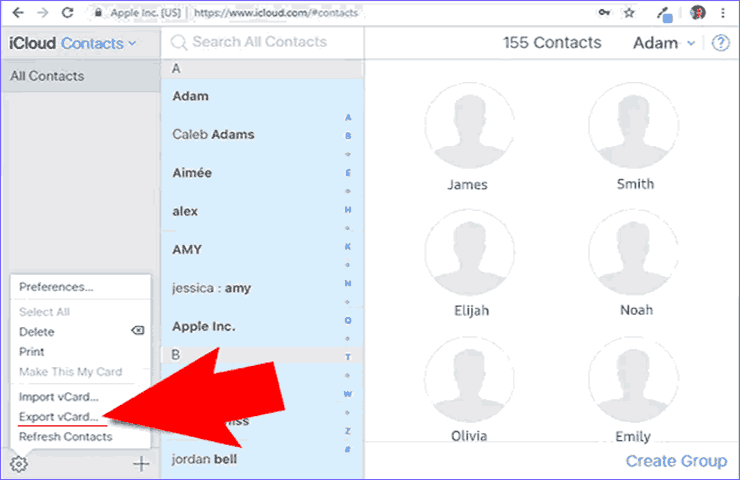Choose Preferences... from the menu

click(56, 287)
